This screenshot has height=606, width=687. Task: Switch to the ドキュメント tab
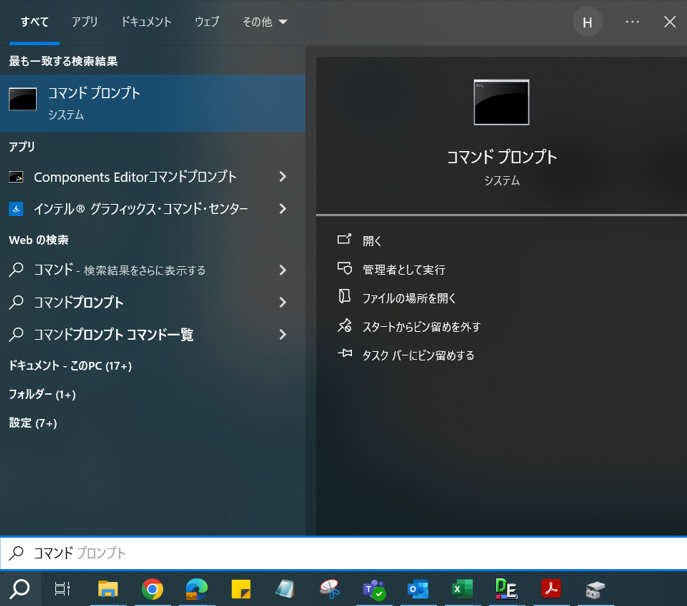146,22
